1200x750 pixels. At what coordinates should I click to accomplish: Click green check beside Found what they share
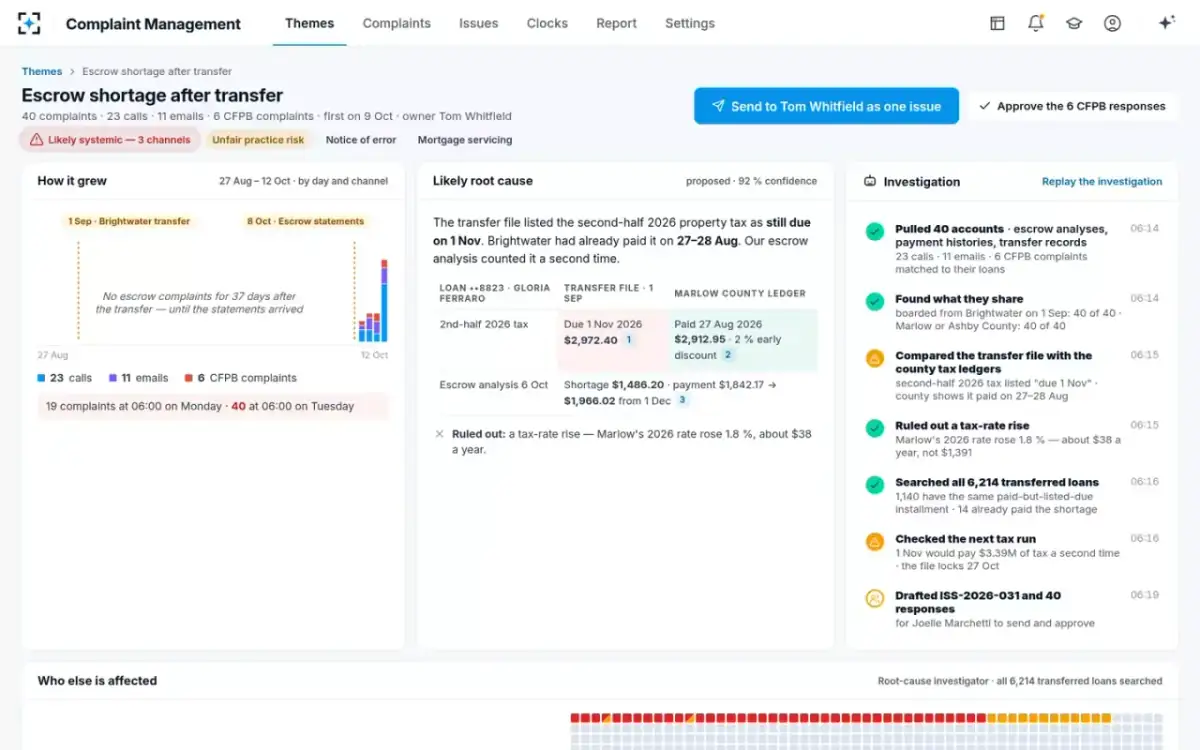point(874,301)
